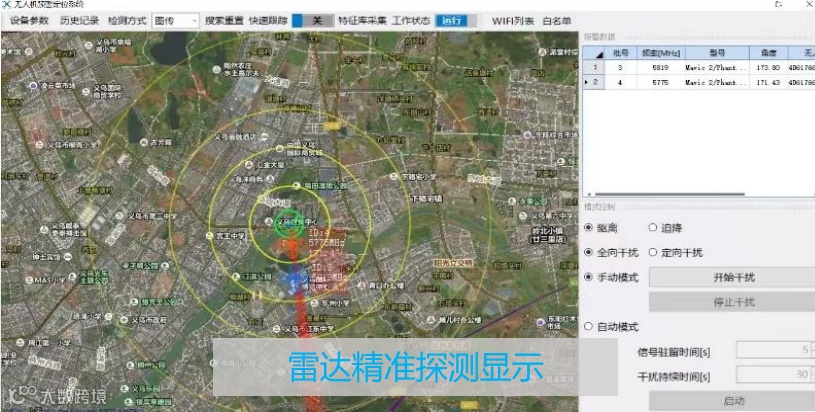Screen dimensions: 815x412
Task: Expand the 检测方式 dropdown showing 图传
Action: coord(175,21)
